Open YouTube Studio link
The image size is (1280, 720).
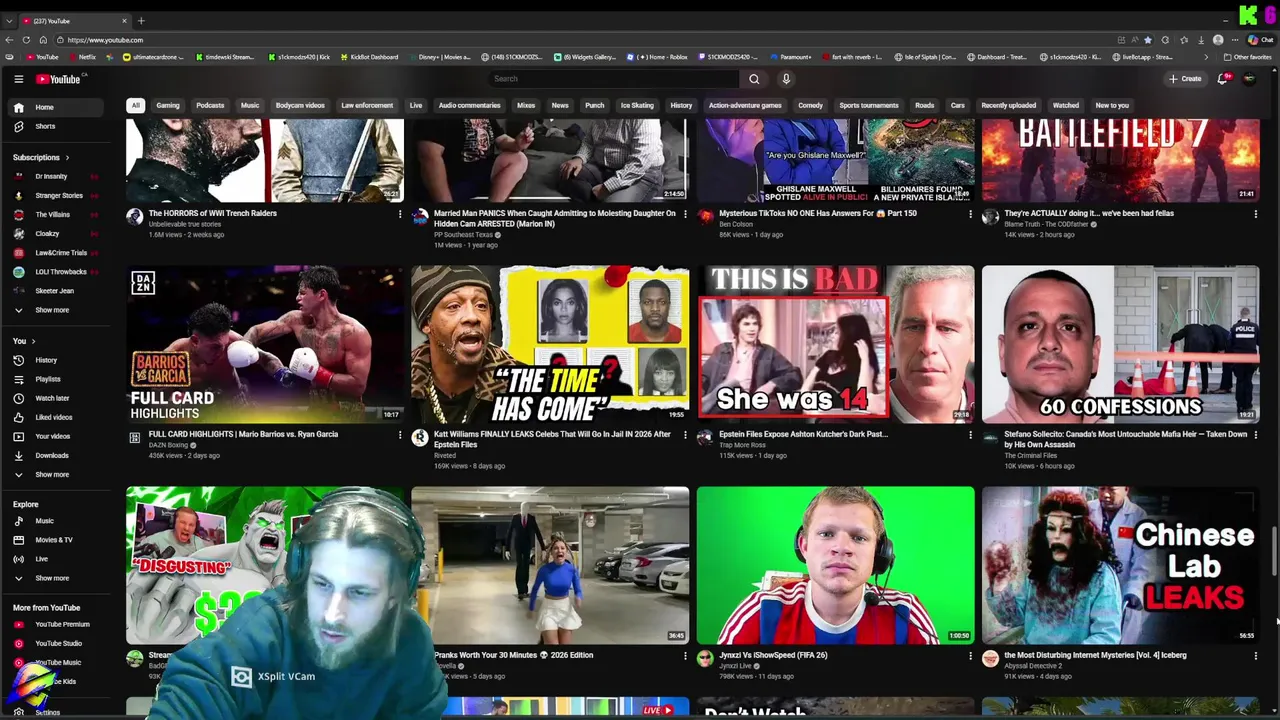tap(54, 643)
